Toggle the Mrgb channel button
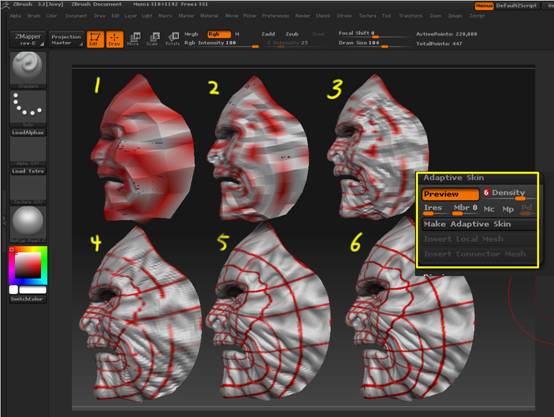Viewport: 554px width, 417px height. [x=191, y=34]
